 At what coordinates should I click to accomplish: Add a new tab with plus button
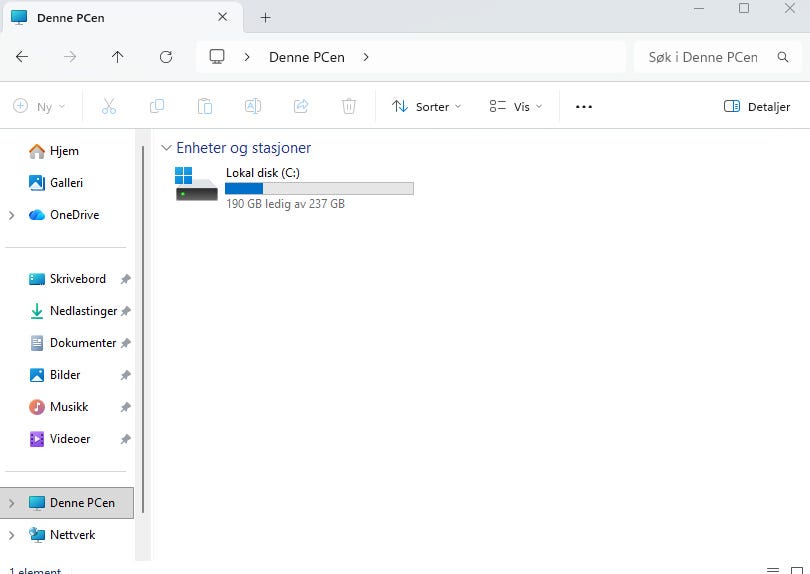pos(266,18)
